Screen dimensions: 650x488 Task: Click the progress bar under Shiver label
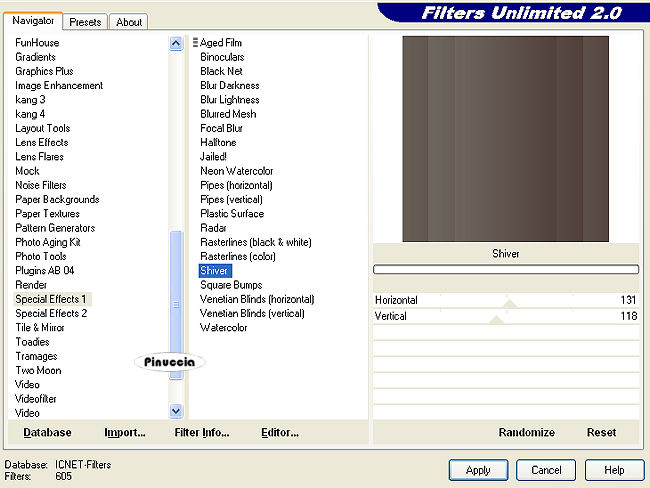pos(506,269)
